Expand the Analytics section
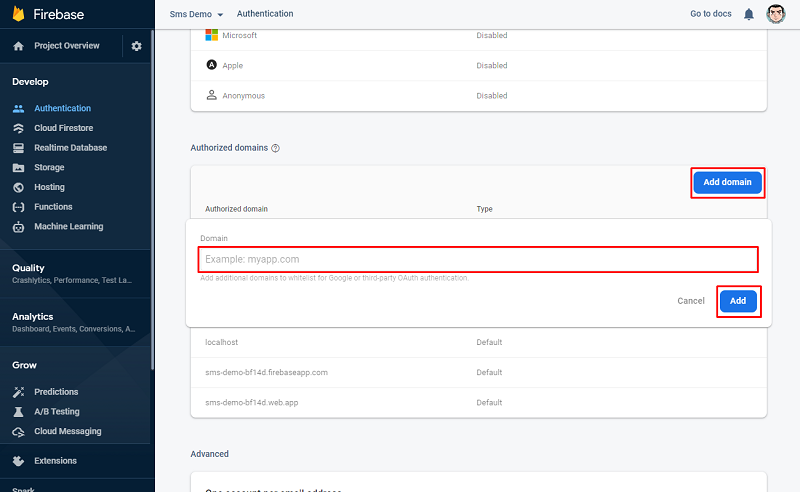800x492 pixels. [76, 322]
